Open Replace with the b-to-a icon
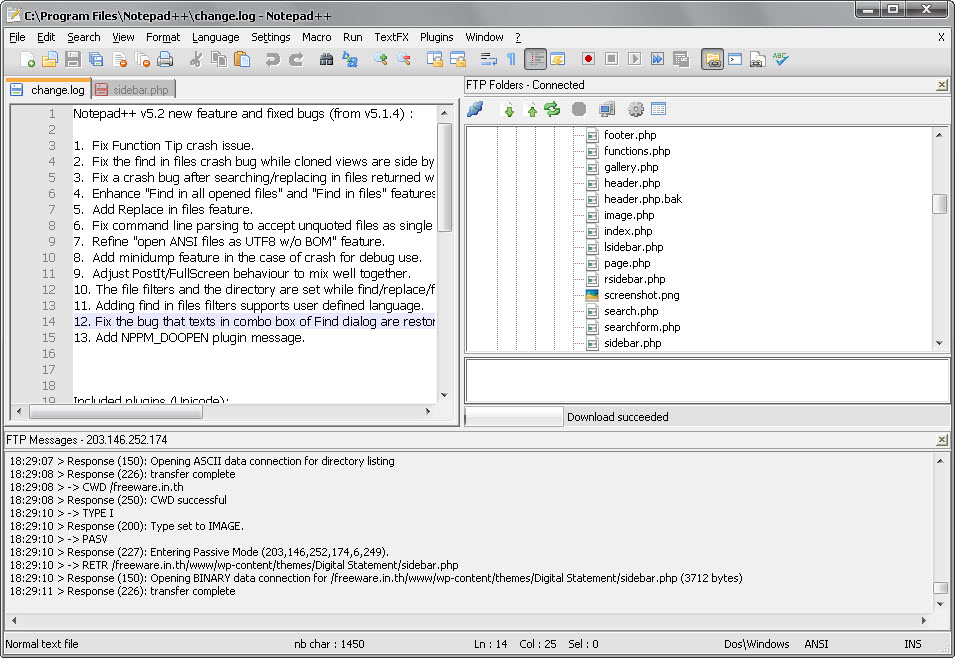The width and height of the screenshot is (955, 658). 350,59
